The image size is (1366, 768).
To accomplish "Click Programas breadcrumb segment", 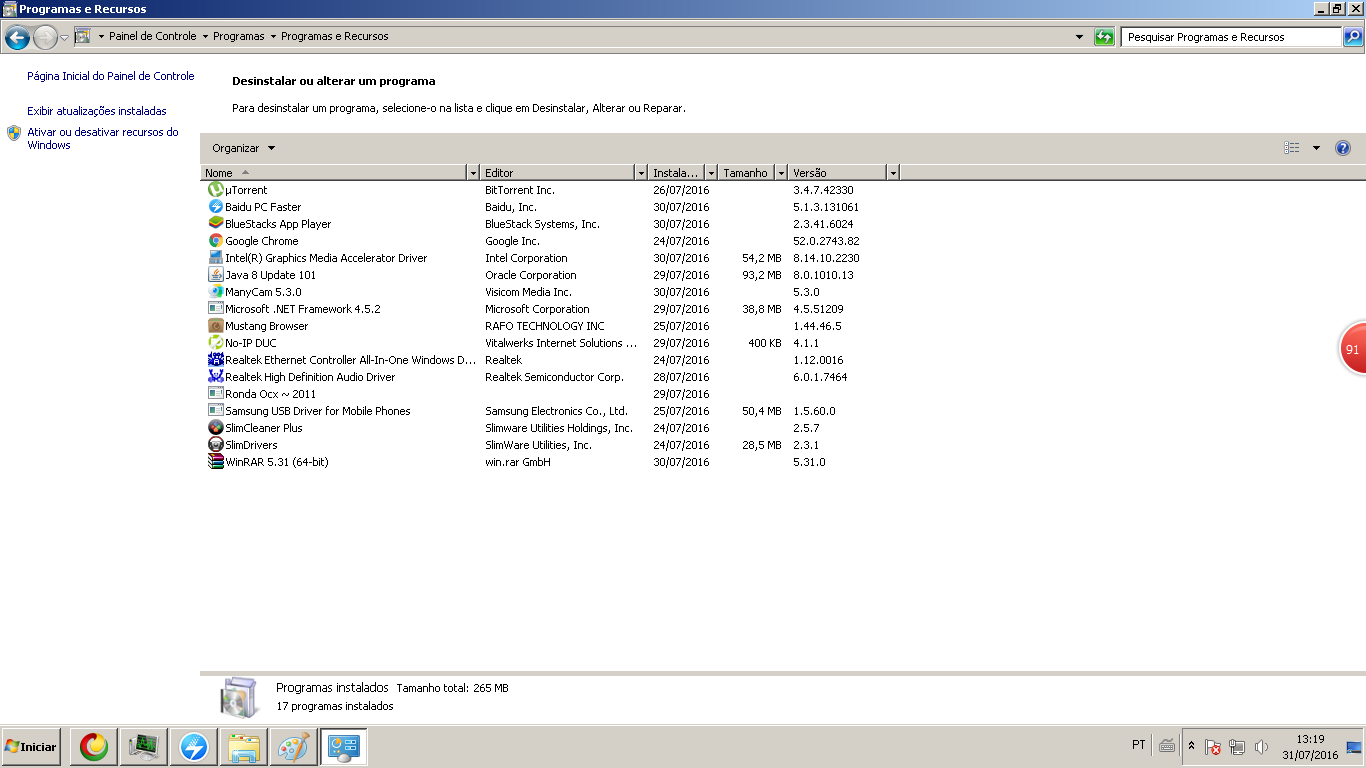I will 239,36.
